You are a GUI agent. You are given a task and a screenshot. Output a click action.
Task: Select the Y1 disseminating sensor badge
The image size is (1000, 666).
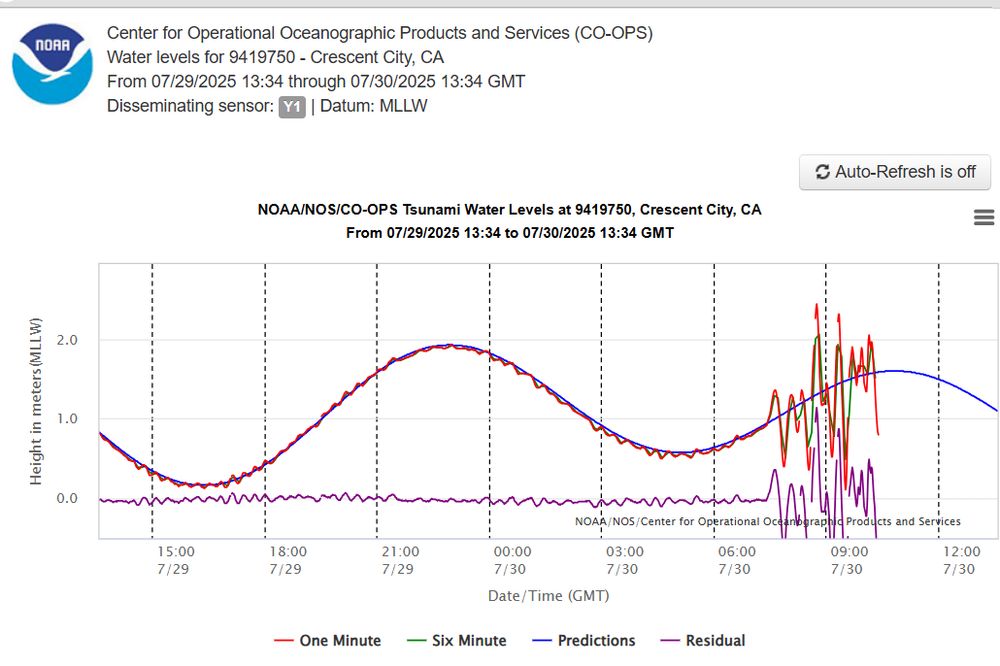(291, 107)
